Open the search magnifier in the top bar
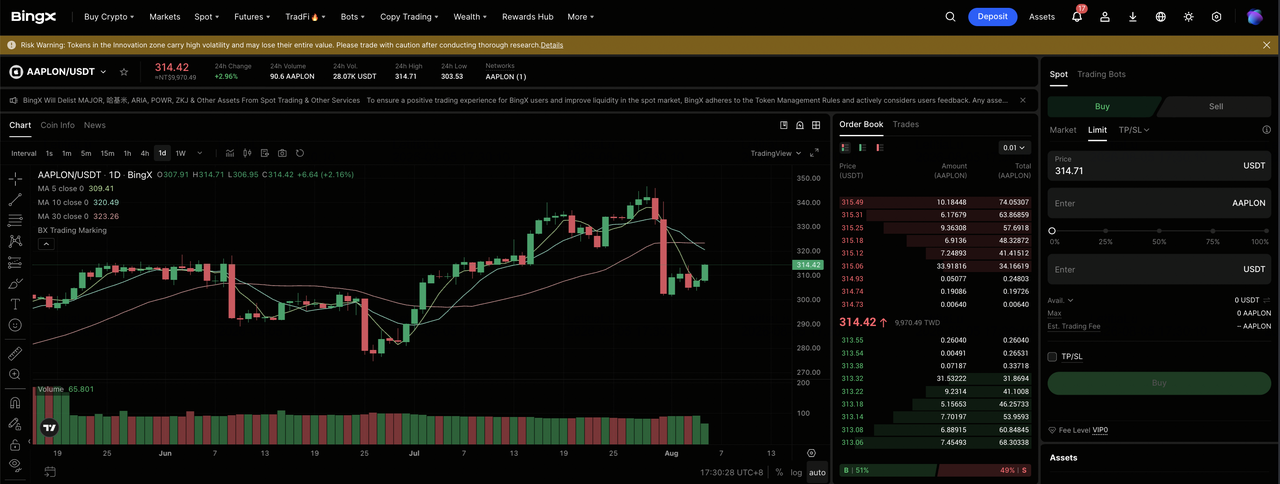 pyautogui.click(x=951, y=17)
